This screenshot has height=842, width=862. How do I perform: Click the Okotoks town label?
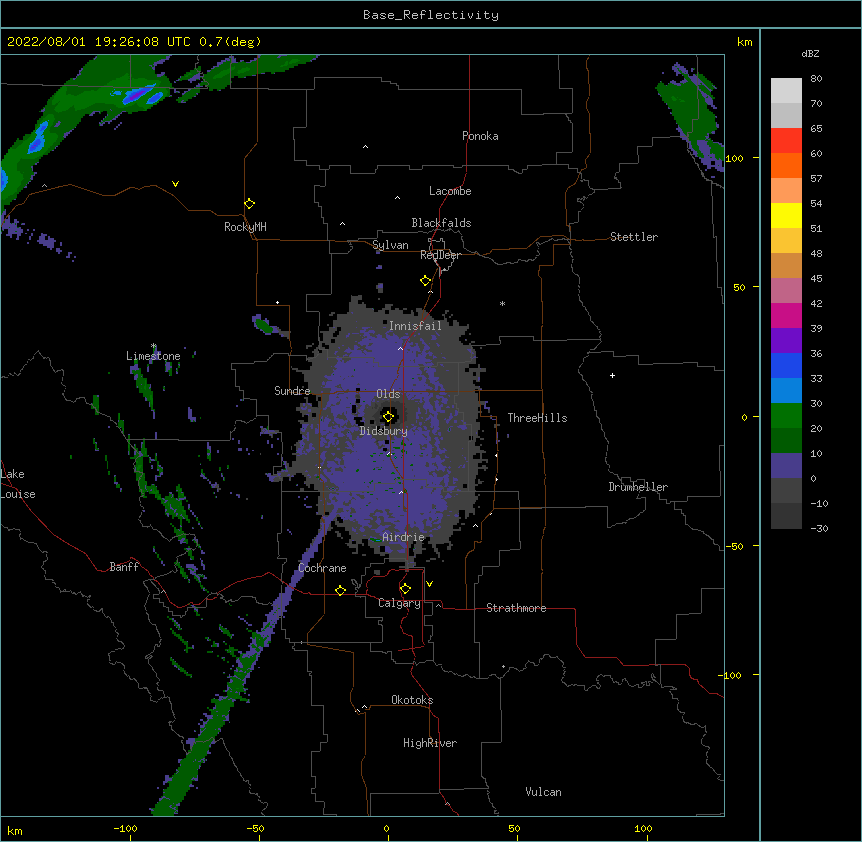[412, 700]
